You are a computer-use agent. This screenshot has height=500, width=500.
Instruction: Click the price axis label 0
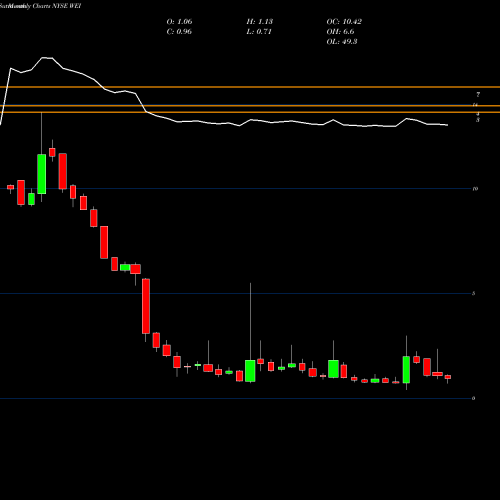(474, 398)
